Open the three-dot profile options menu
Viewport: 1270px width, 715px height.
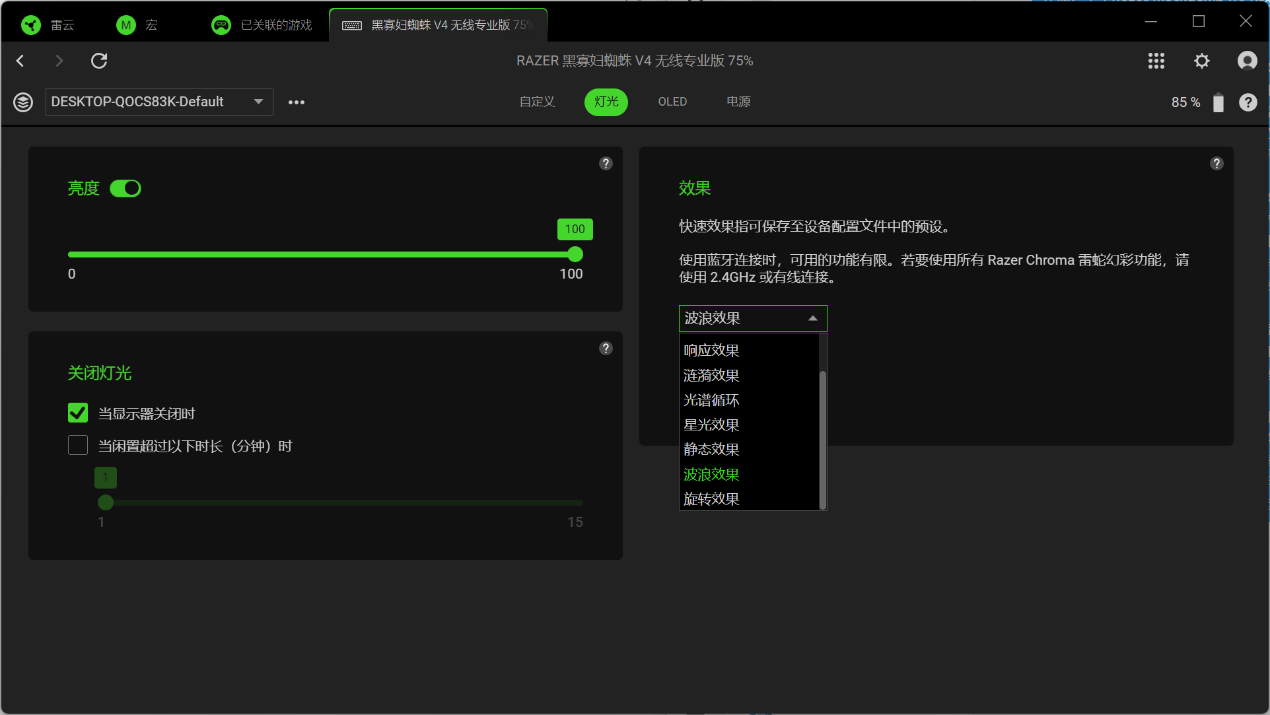point(296,102)
